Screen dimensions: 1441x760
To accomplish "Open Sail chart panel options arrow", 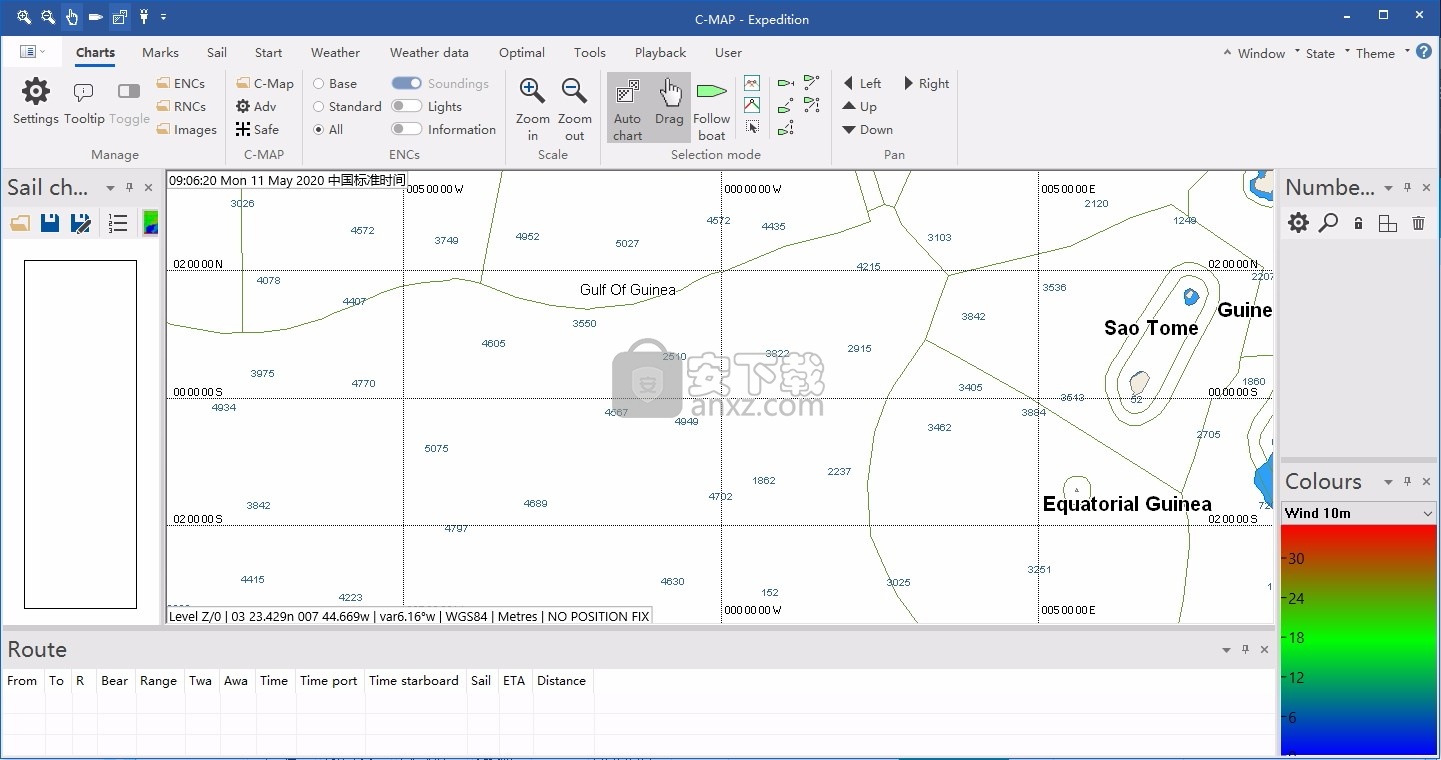I will tap(109, 187).
